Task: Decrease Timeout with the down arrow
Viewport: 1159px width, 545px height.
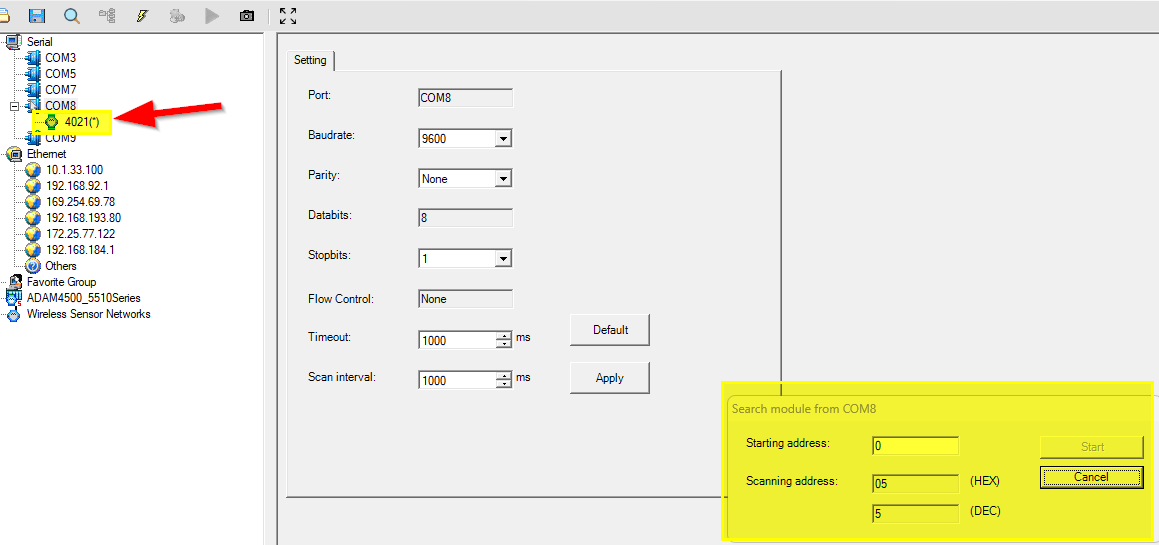Action: tap(504, 344)
